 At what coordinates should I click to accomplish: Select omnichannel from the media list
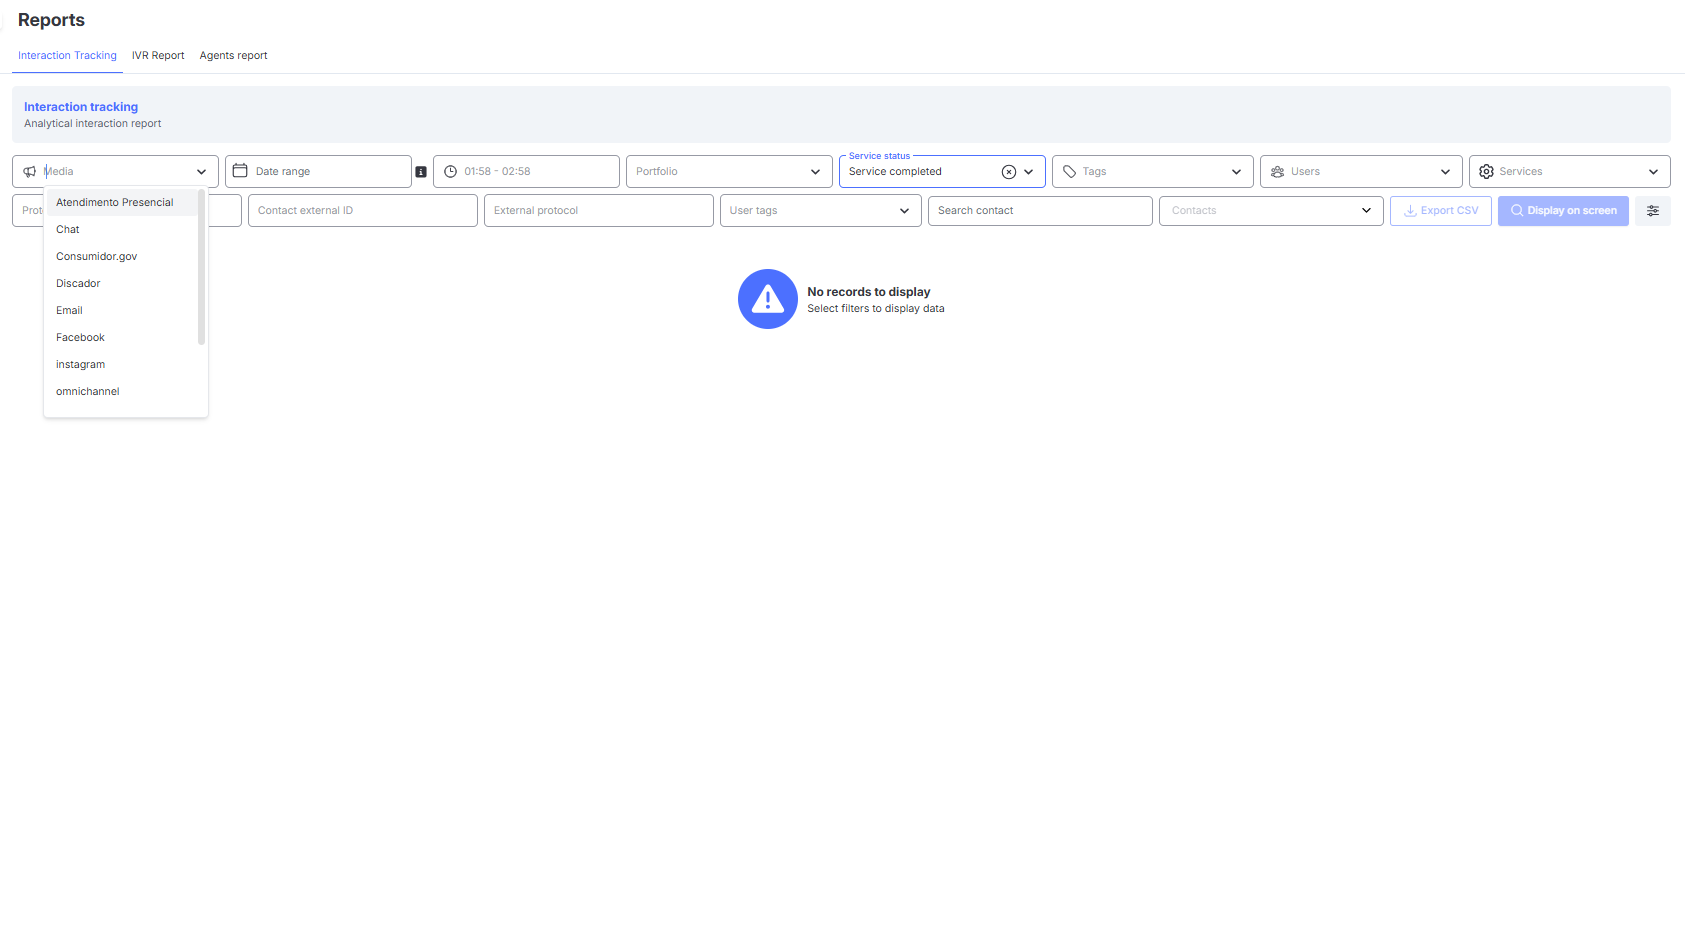[x=122, y=391]
